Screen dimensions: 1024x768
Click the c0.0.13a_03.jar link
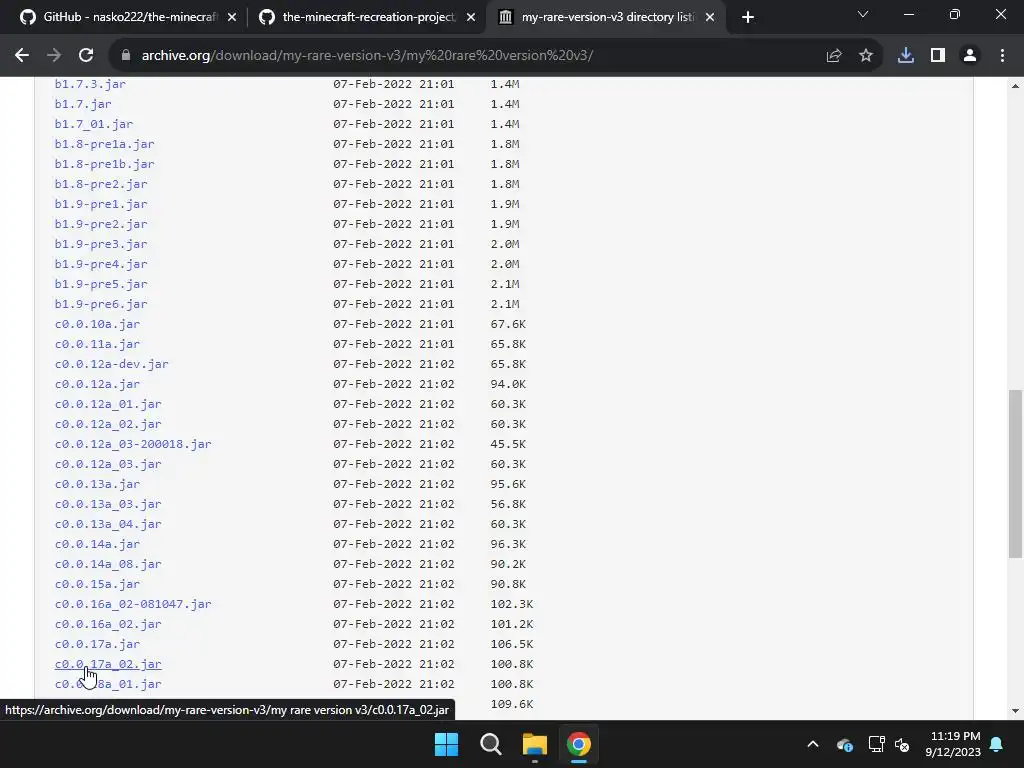tap(108, 504)
